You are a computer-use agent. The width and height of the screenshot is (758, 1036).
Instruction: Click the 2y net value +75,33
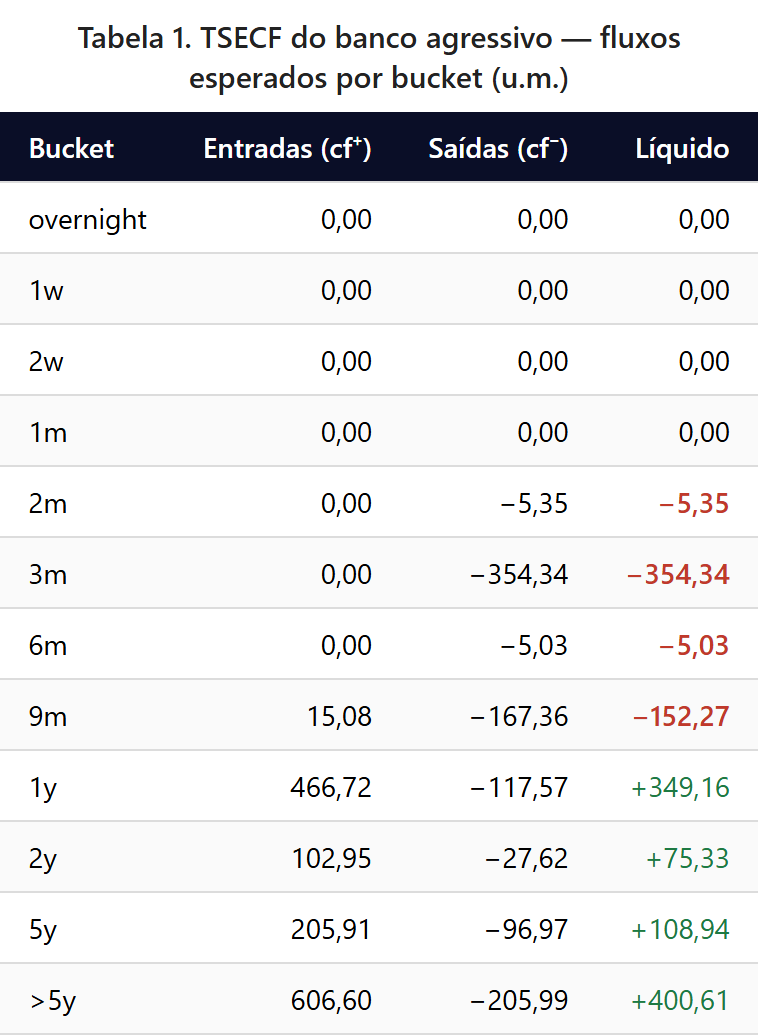click(x=687, y=859)
